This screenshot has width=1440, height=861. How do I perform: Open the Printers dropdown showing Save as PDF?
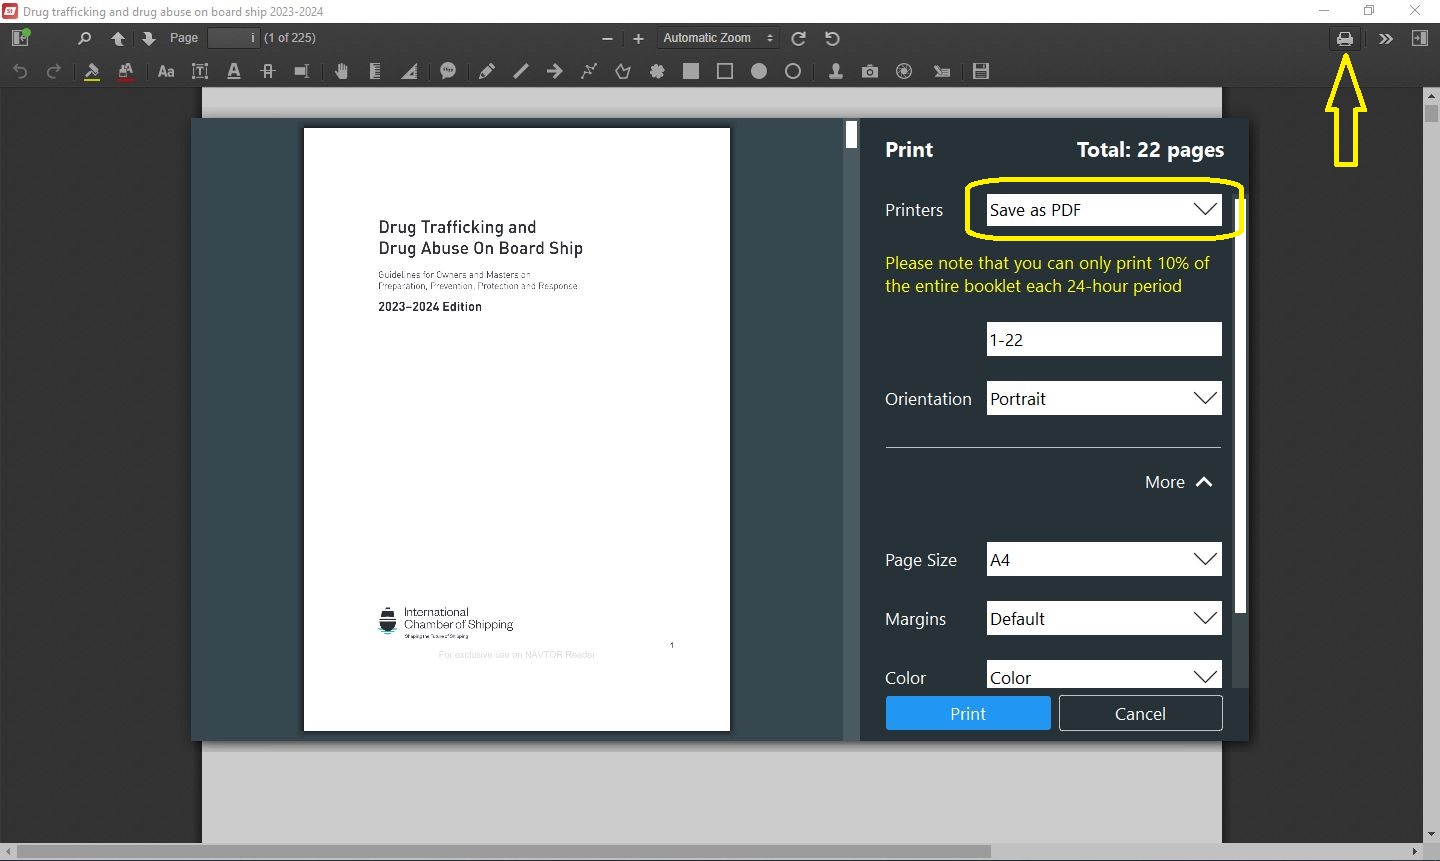coord(1103,210)
